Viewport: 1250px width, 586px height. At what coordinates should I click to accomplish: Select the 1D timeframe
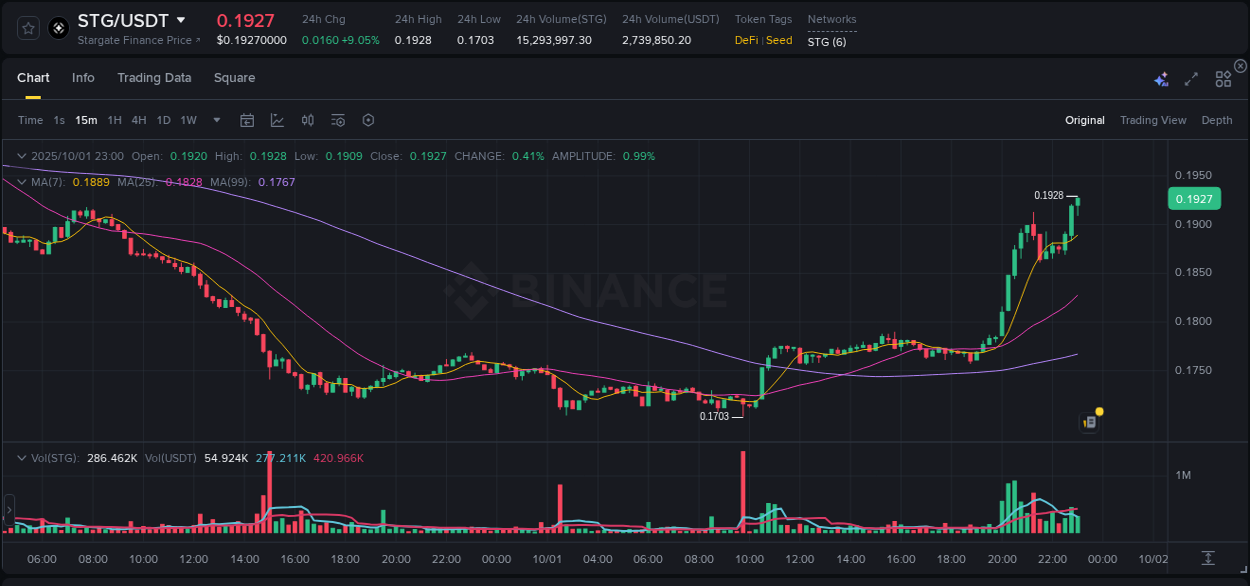tap(163, 120)
